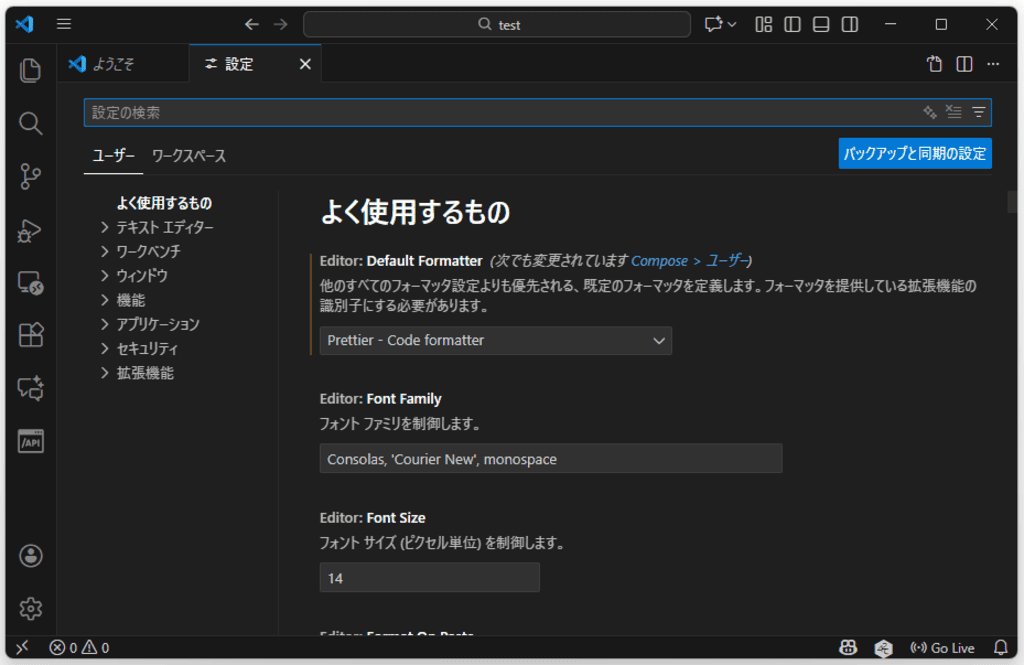Click the GitHub Copilot status bar icon

[x=848, y=647]
